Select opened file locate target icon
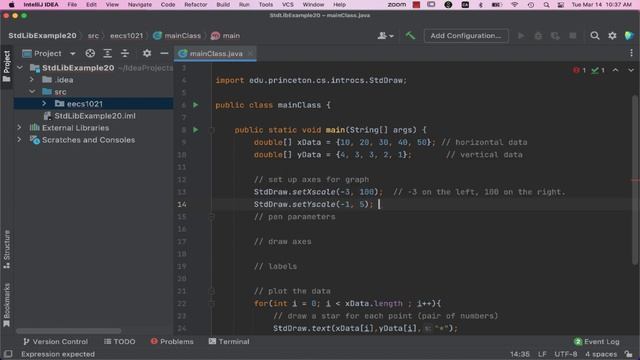Image resolution: width=640 pixels, height=360 pixels. (x=90, y=53)
